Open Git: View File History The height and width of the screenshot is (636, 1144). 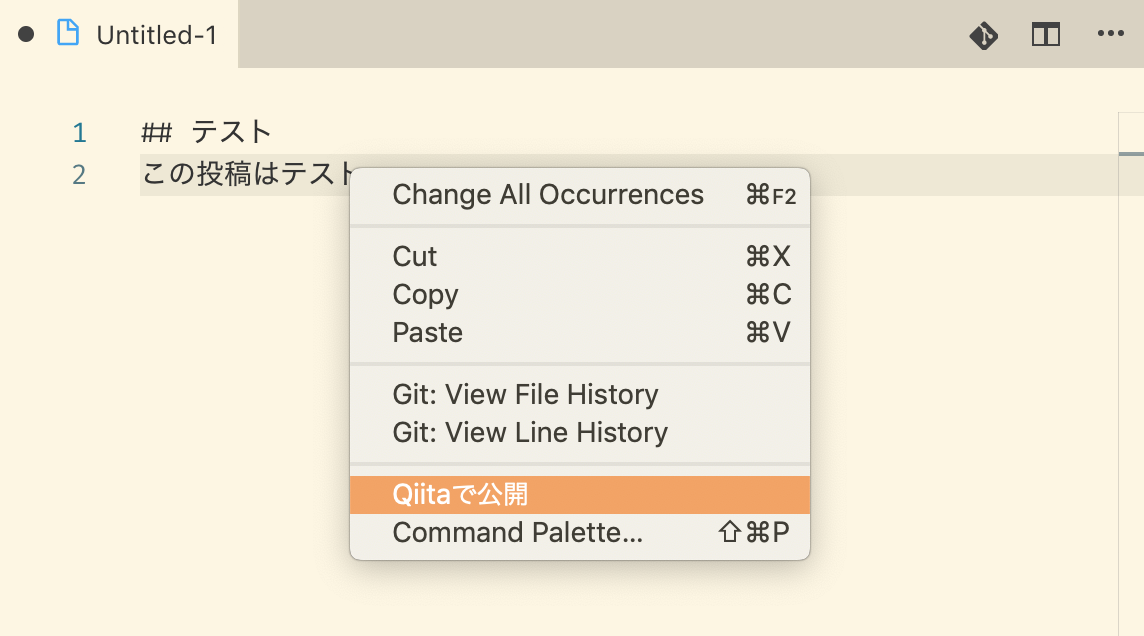[525, 395]
